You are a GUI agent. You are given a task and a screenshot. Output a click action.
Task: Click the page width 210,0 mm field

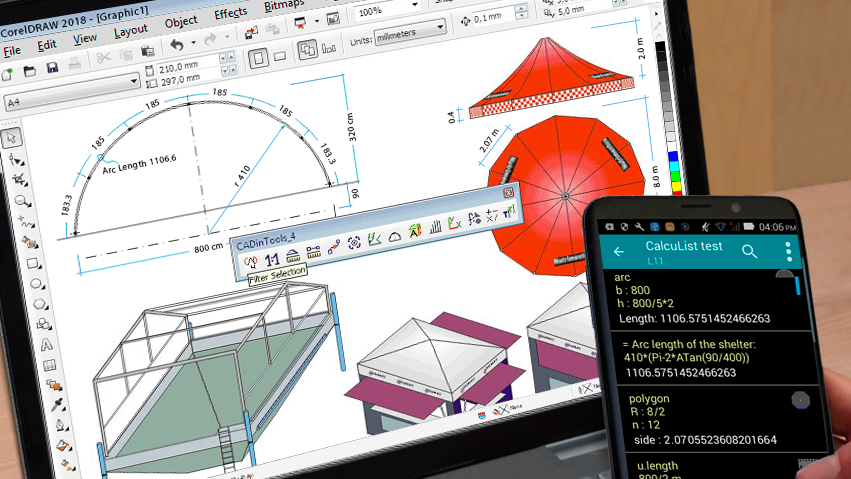tap(187, 64)
